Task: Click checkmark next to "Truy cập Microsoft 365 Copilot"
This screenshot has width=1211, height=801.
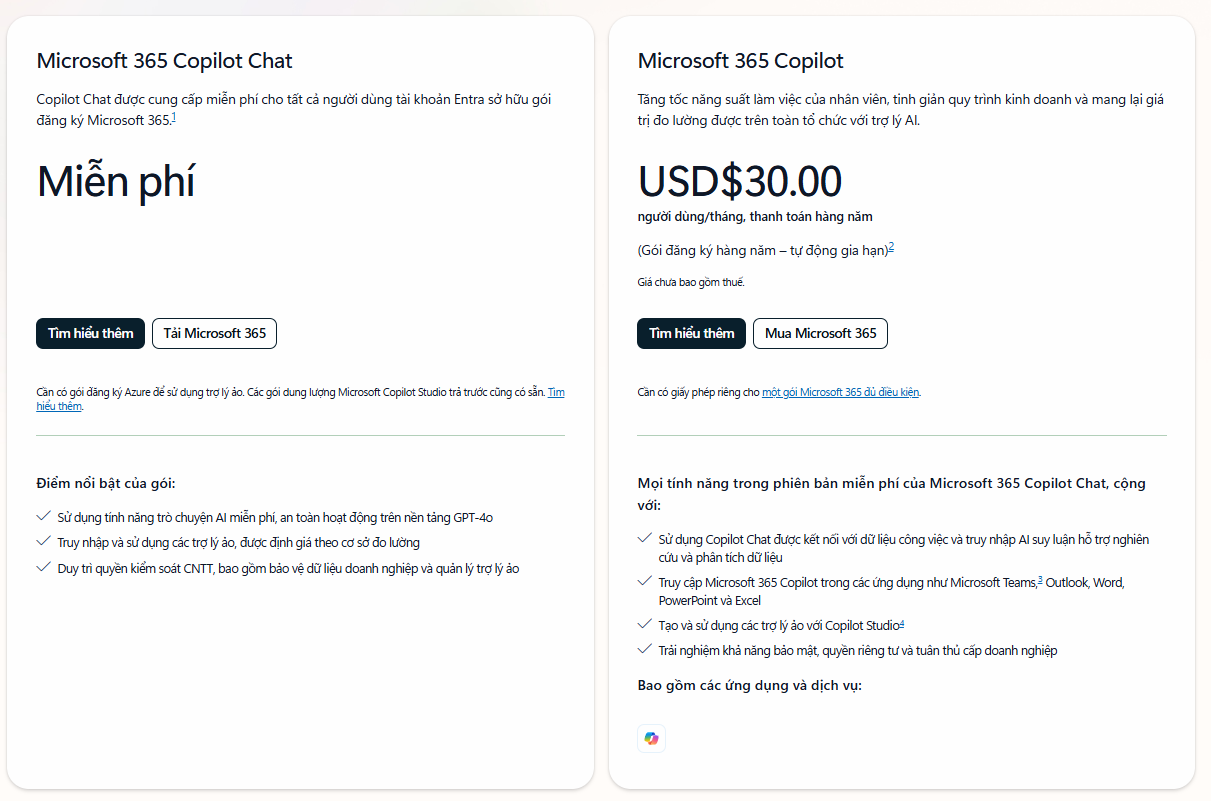Action: tap(645, 581)
